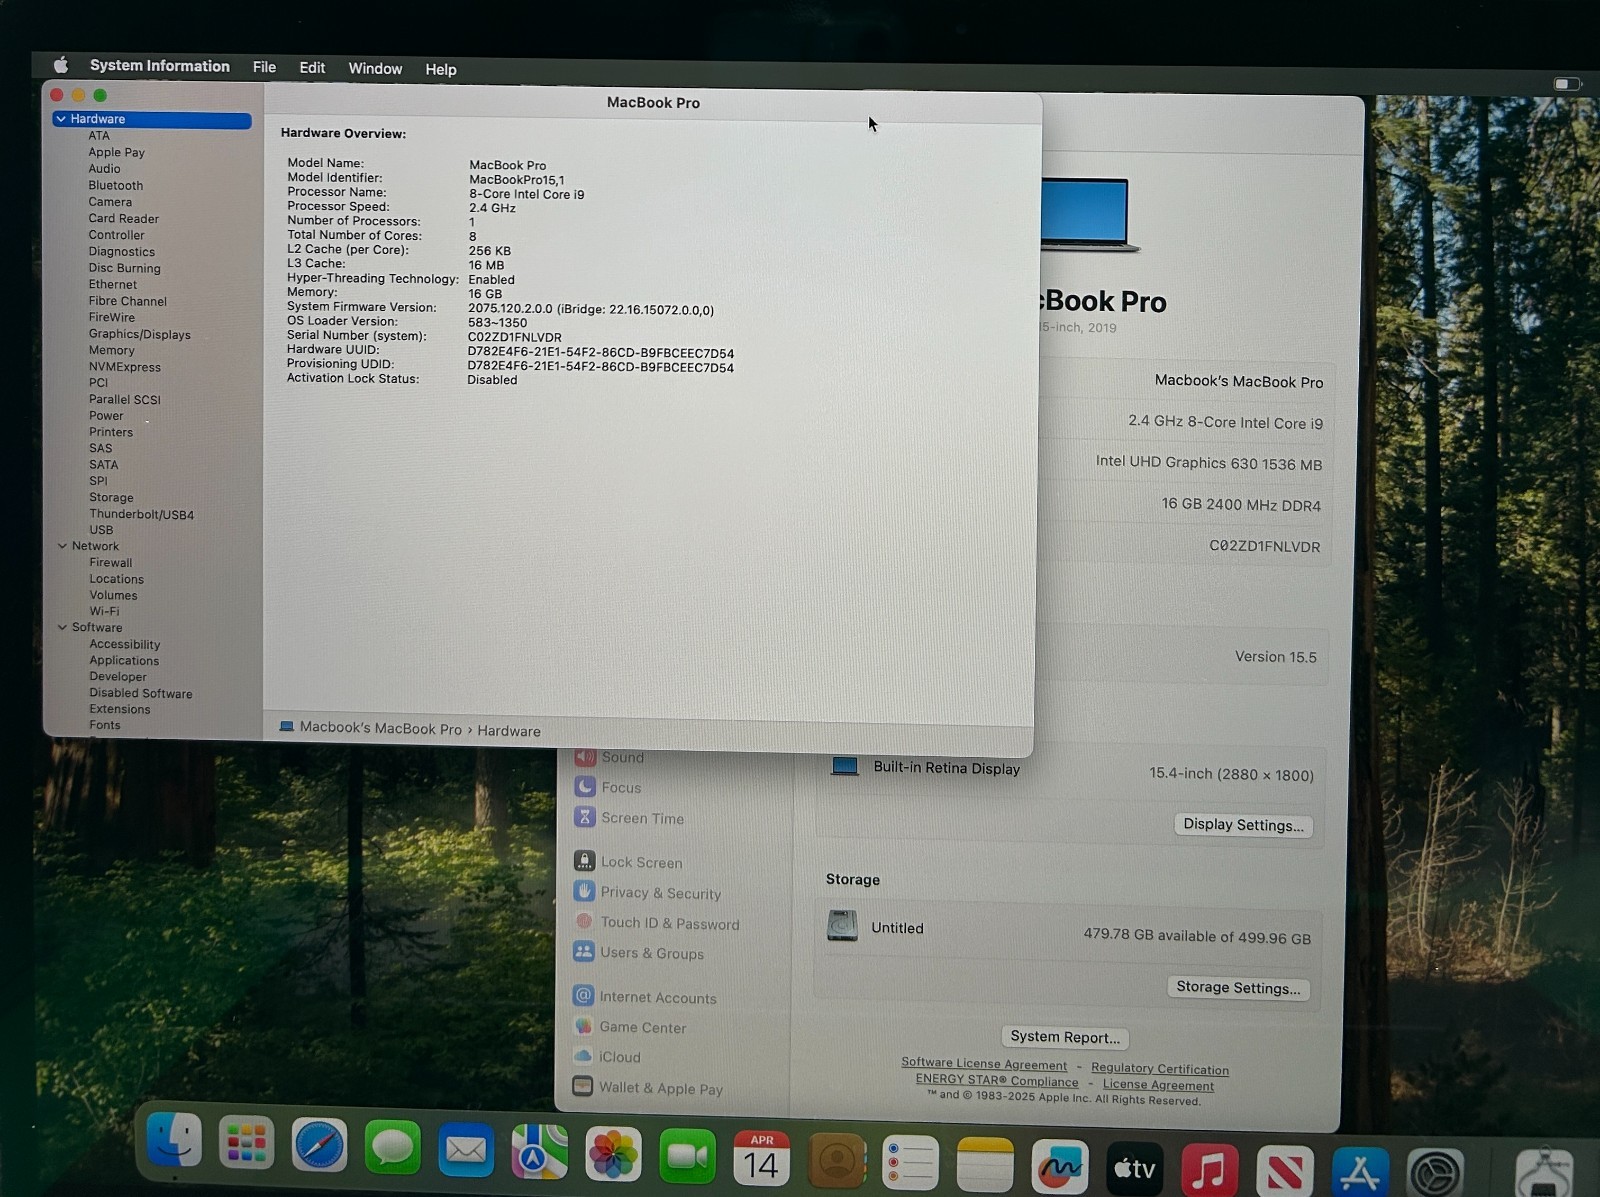
Task: Collapse the Hardware section
Action: [x=61, y=119]
